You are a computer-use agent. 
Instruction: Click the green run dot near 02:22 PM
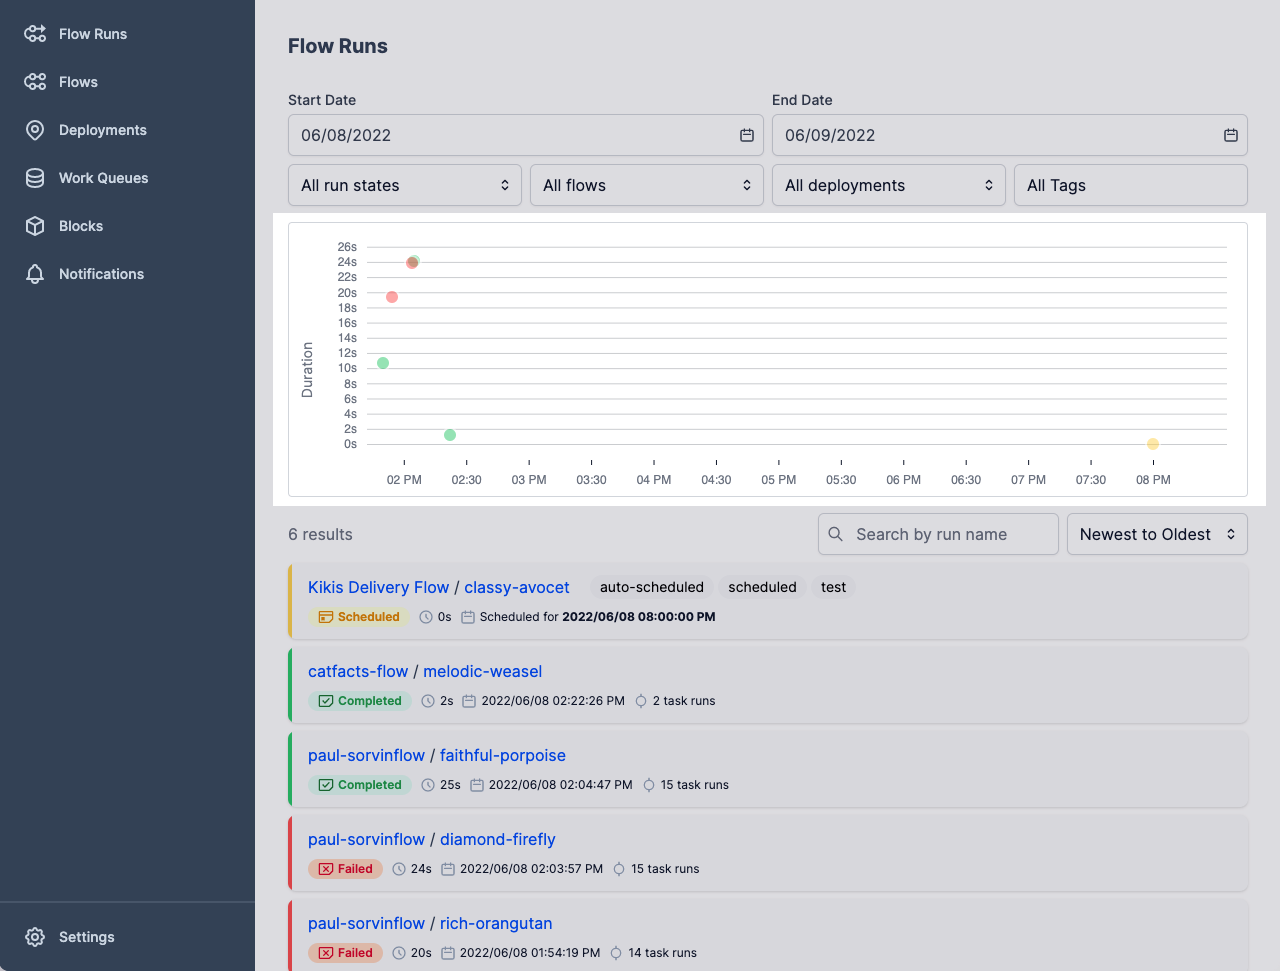click(x=450, y=435)
